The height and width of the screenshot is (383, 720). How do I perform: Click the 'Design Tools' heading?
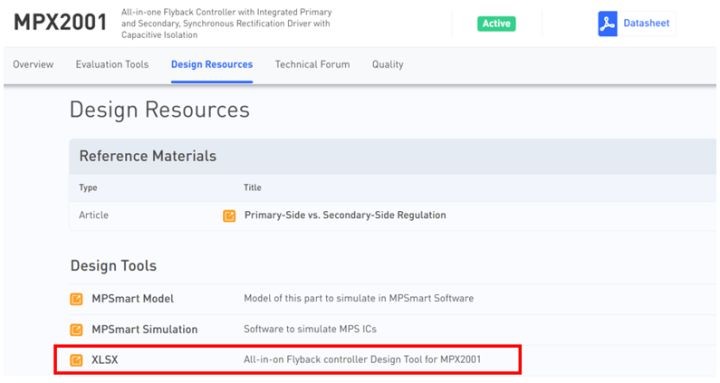tap(113, 265)
